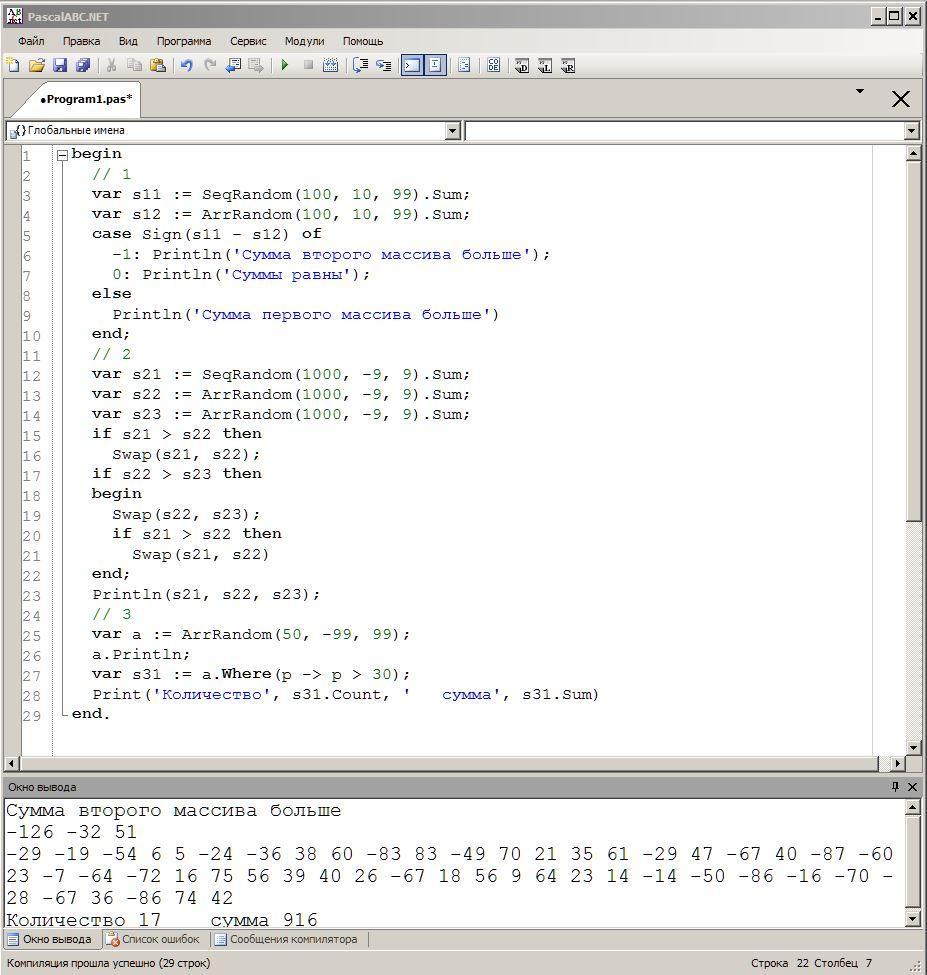Switch to the Список ошибок tab
Screen dimensions: 927x975
pyautogui.click(x=153, y=940)
